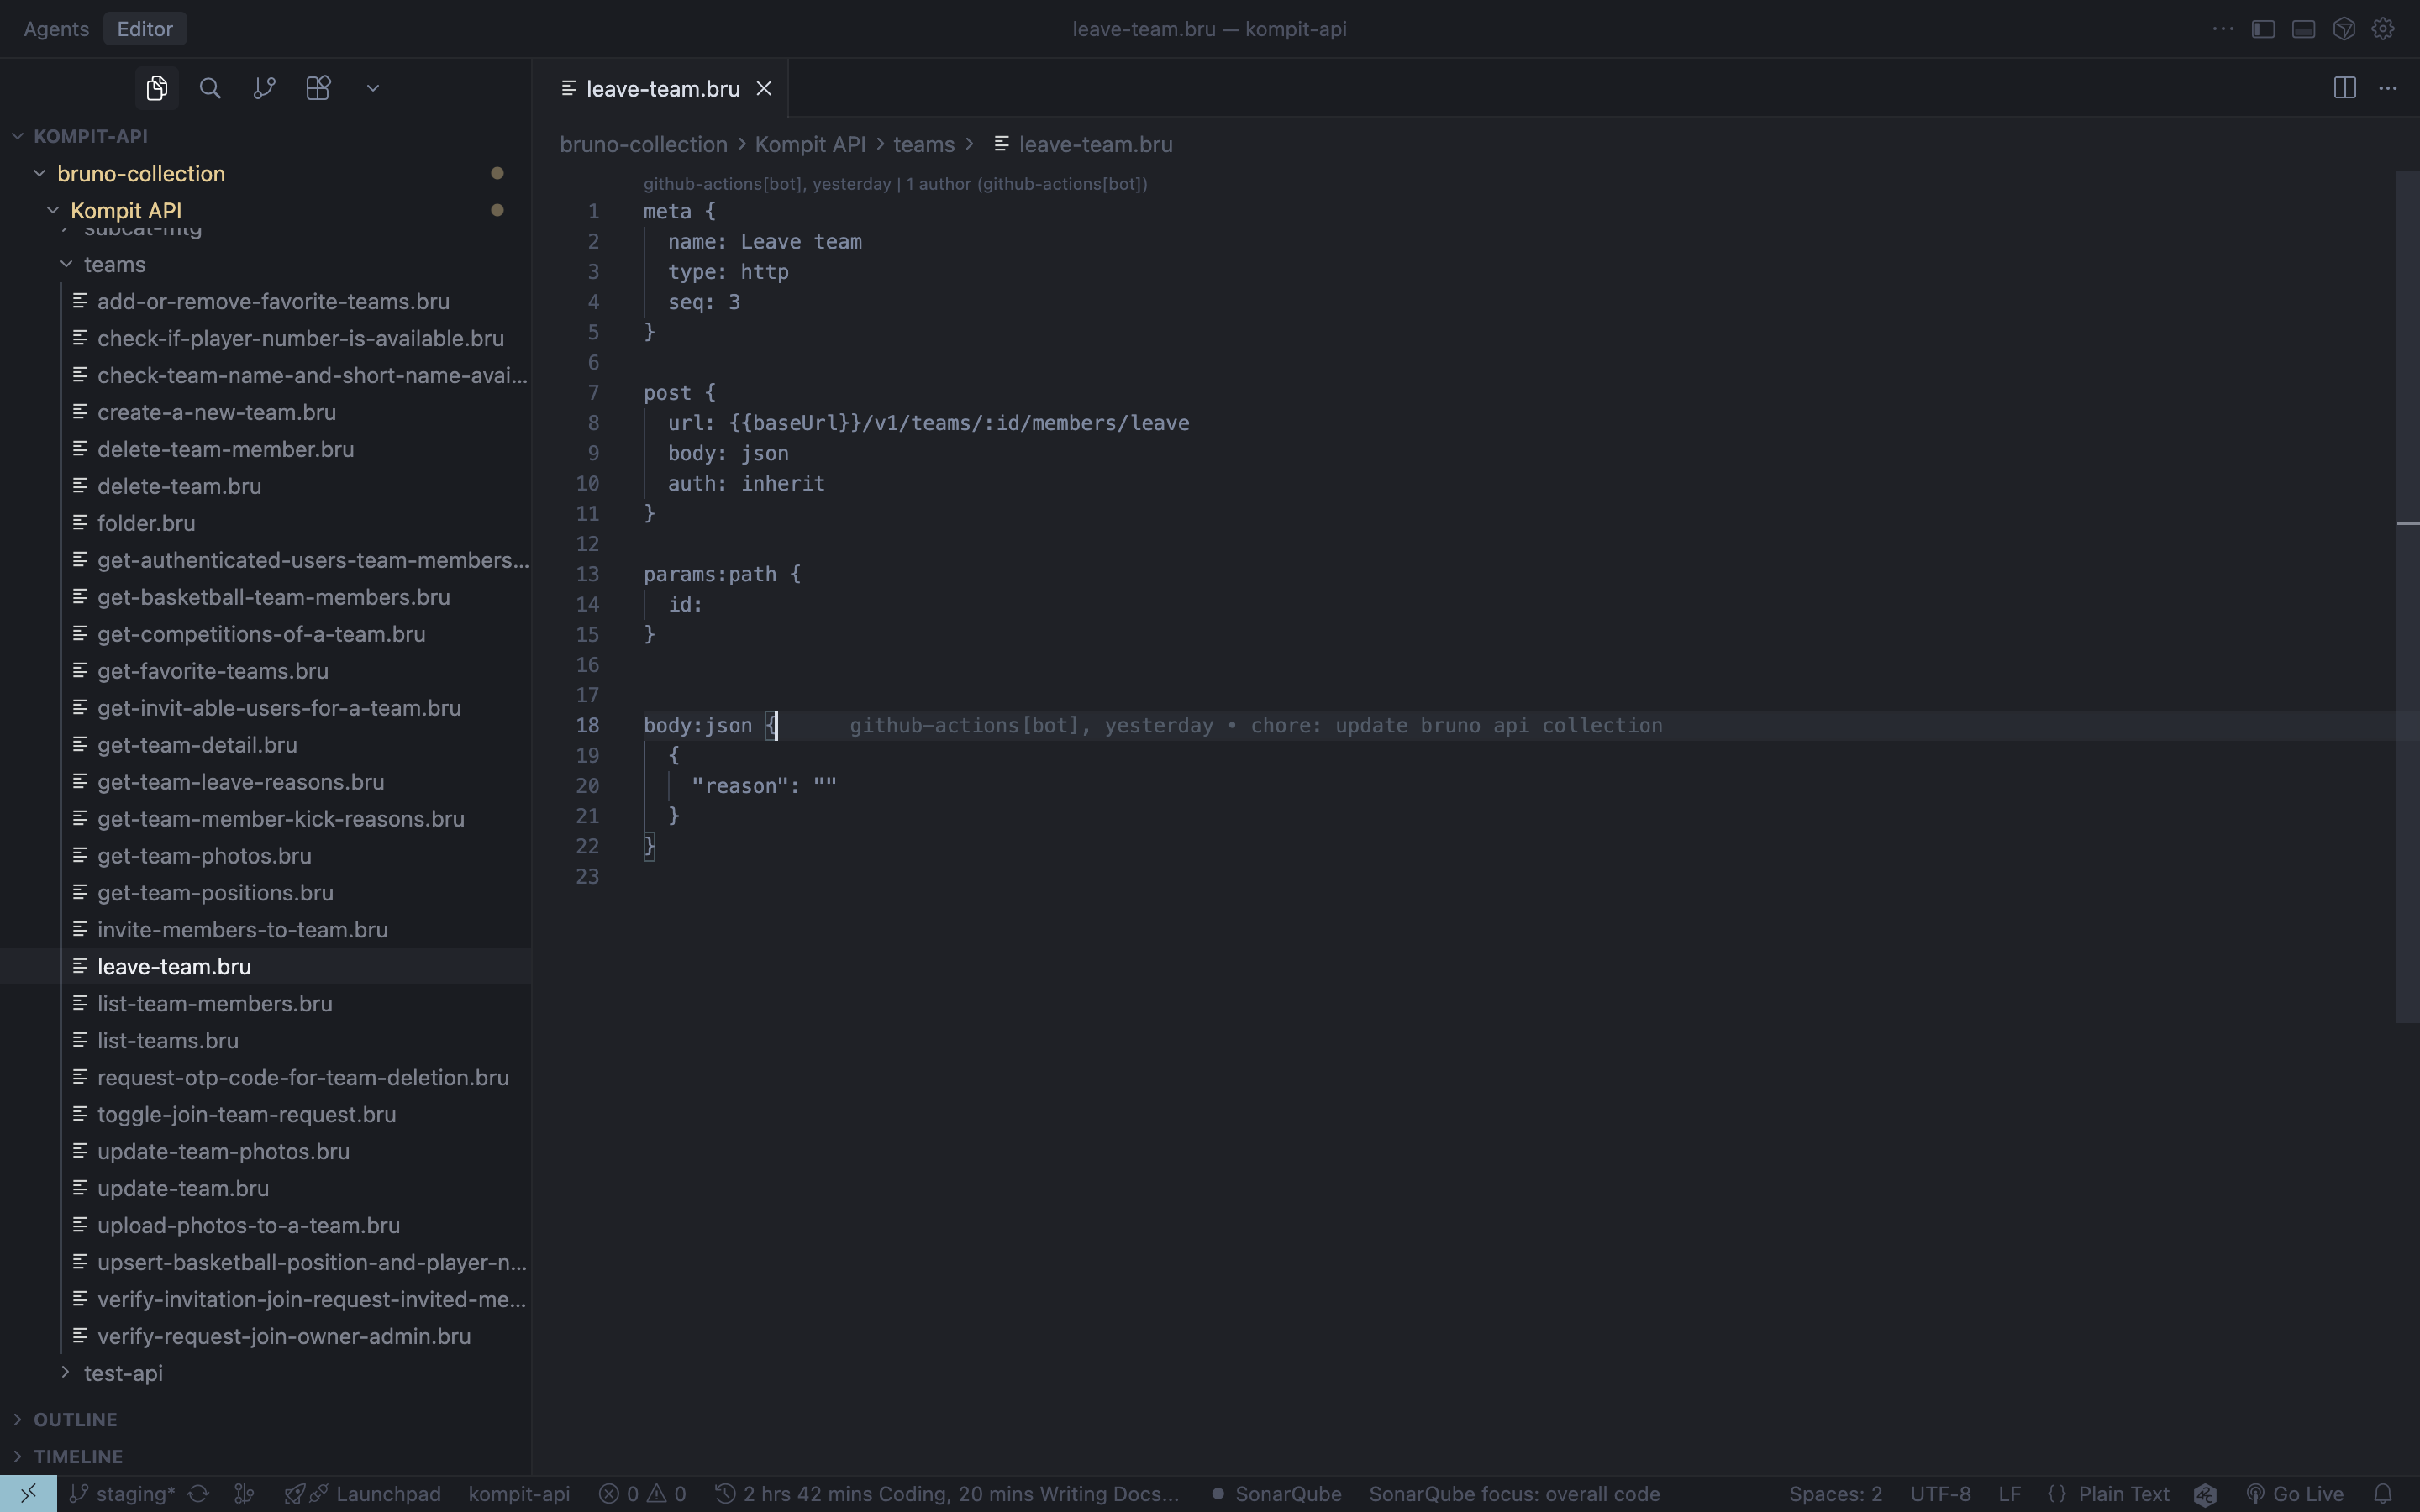Viewport: 2420px width, 1512px height.
Task: Open the Explorer files view
Action: (x=157, y=88)
